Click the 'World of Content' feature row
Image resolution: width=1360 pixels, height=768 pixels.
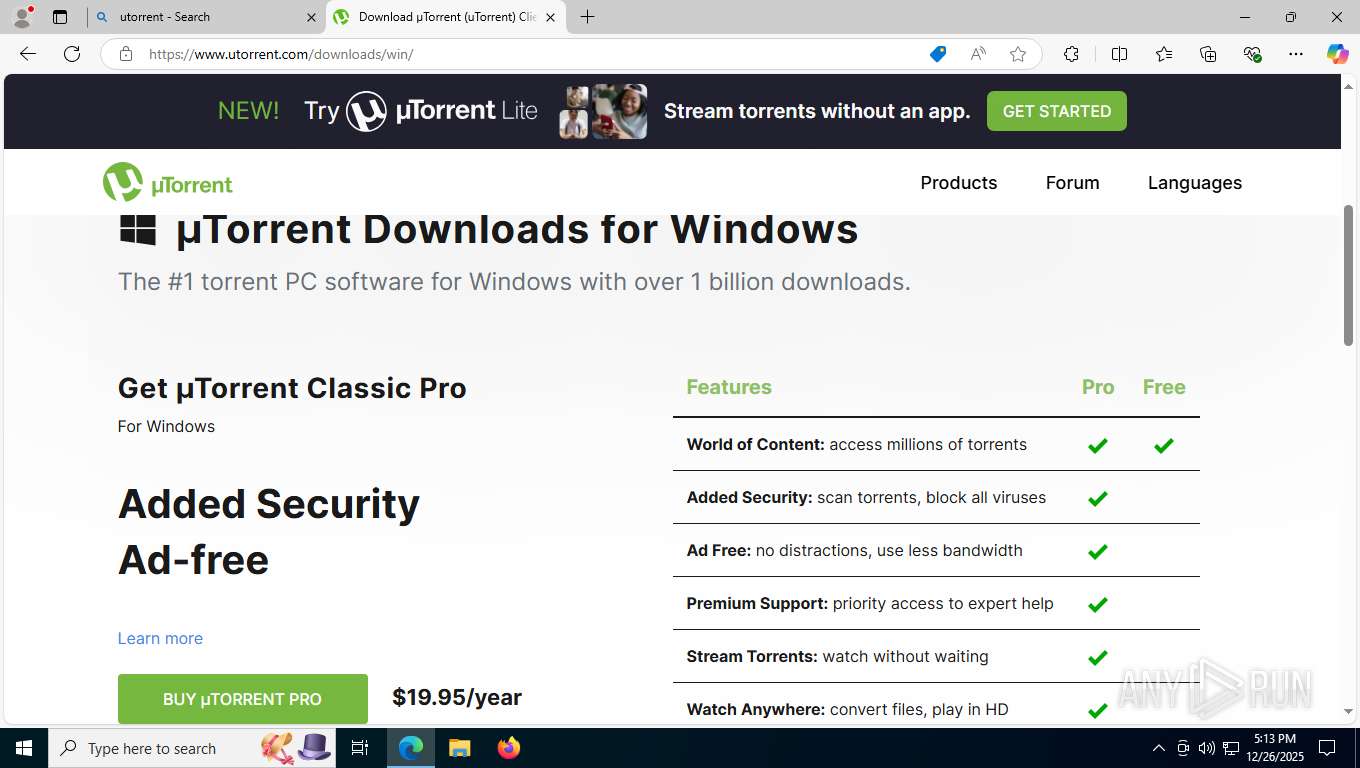coord(936,444)
